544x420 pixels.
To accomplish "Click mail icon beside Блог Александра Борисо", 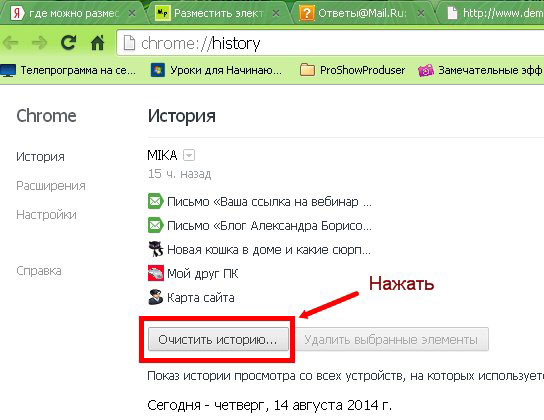I will click(x=155, y=225).
